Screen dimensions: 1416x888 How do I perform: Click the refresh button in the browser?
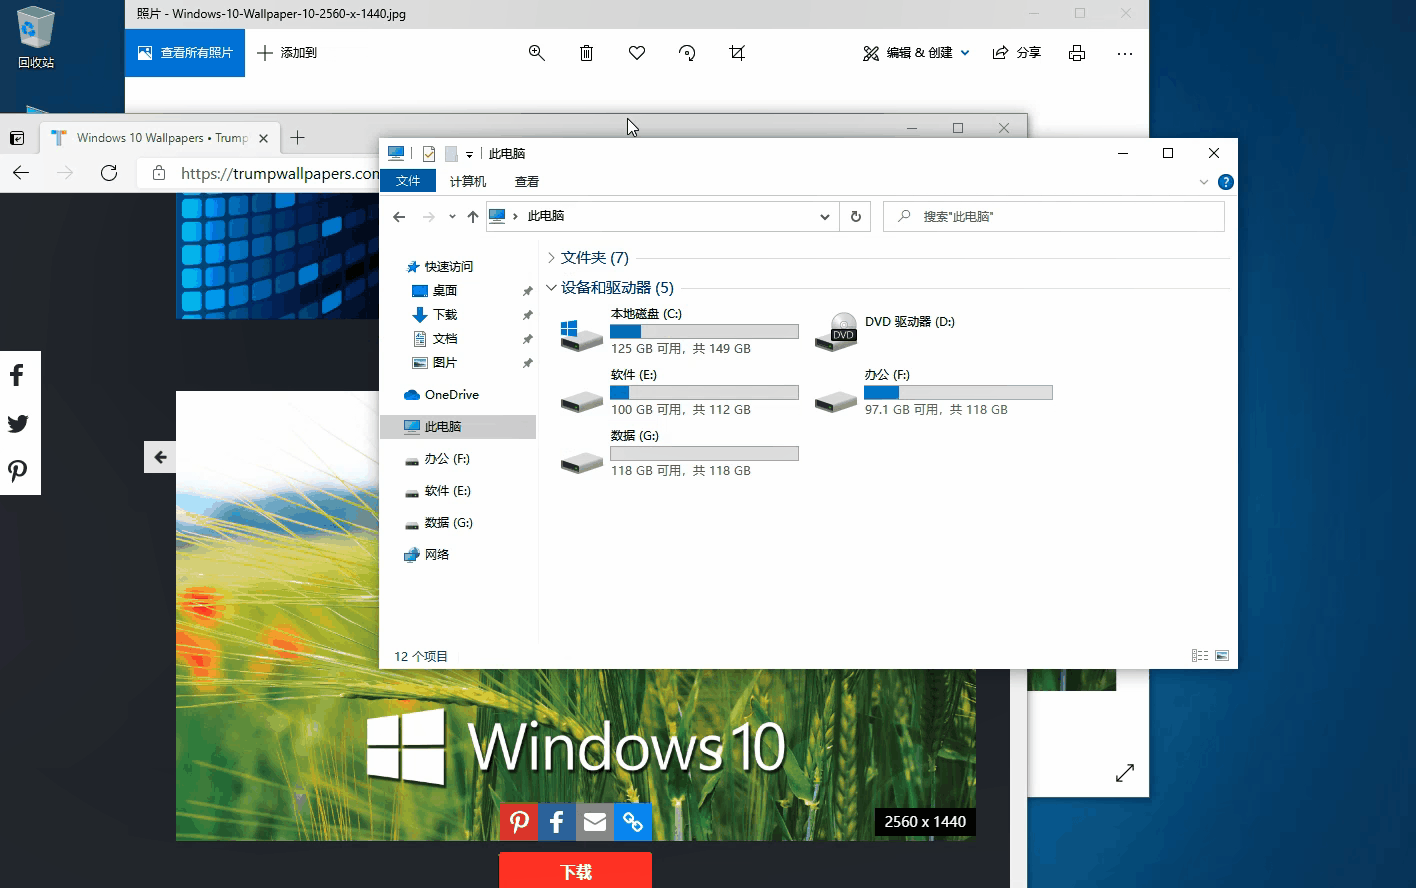(x=109, y=173)
